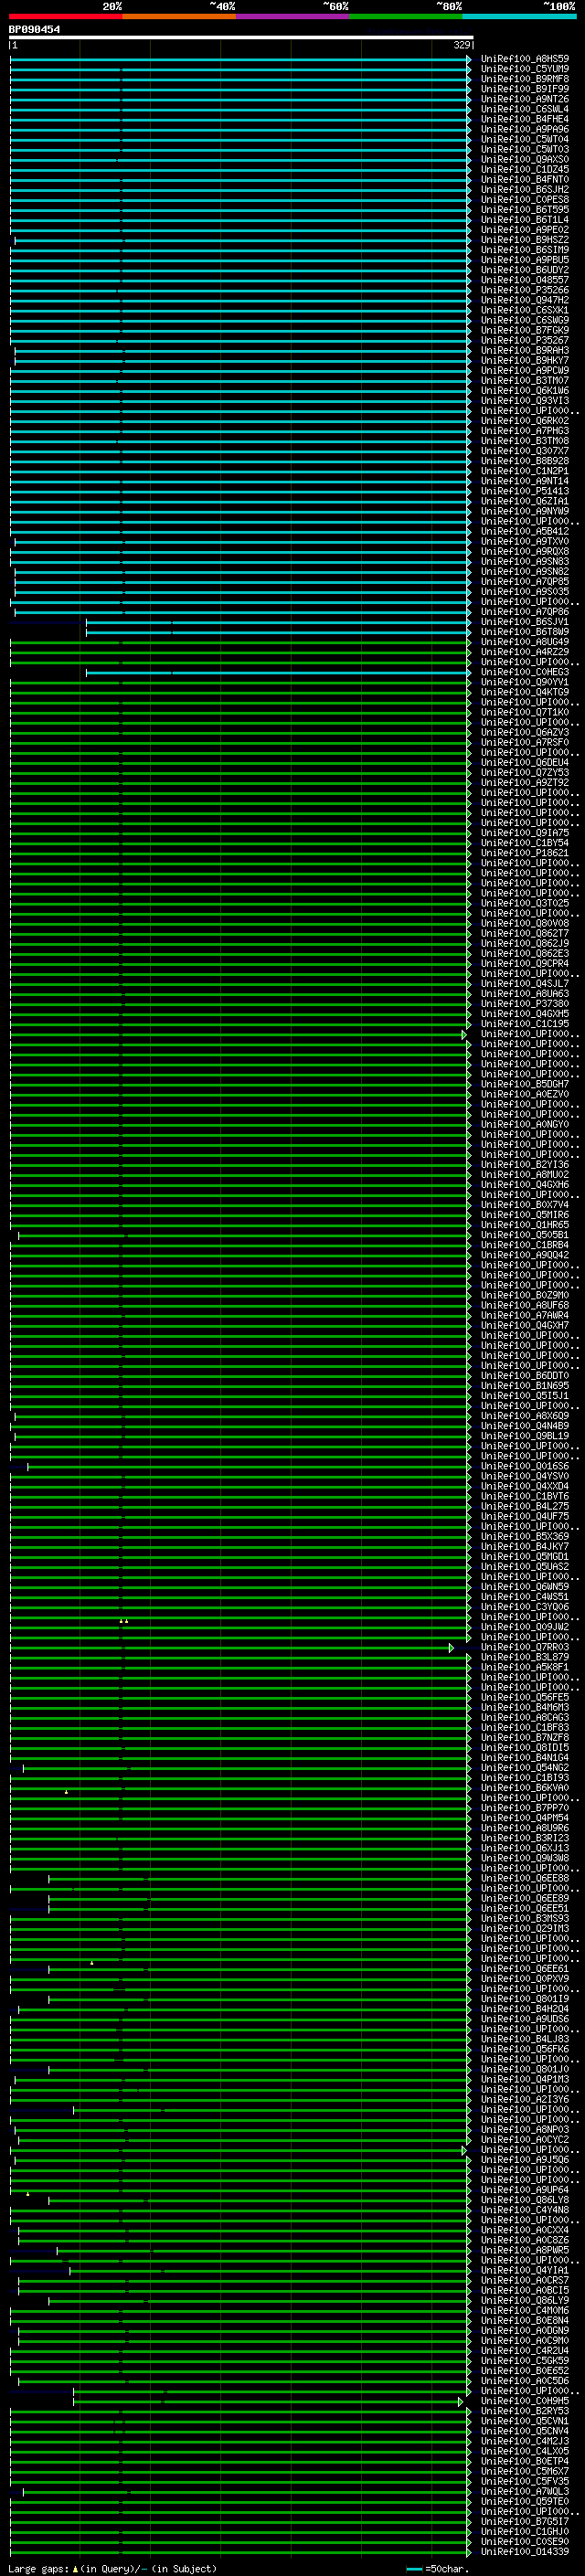The width and height of the screenshot is (585, 2576).
Task: Click label UniRef100_A7WQL3
Action: [525, 2491]
